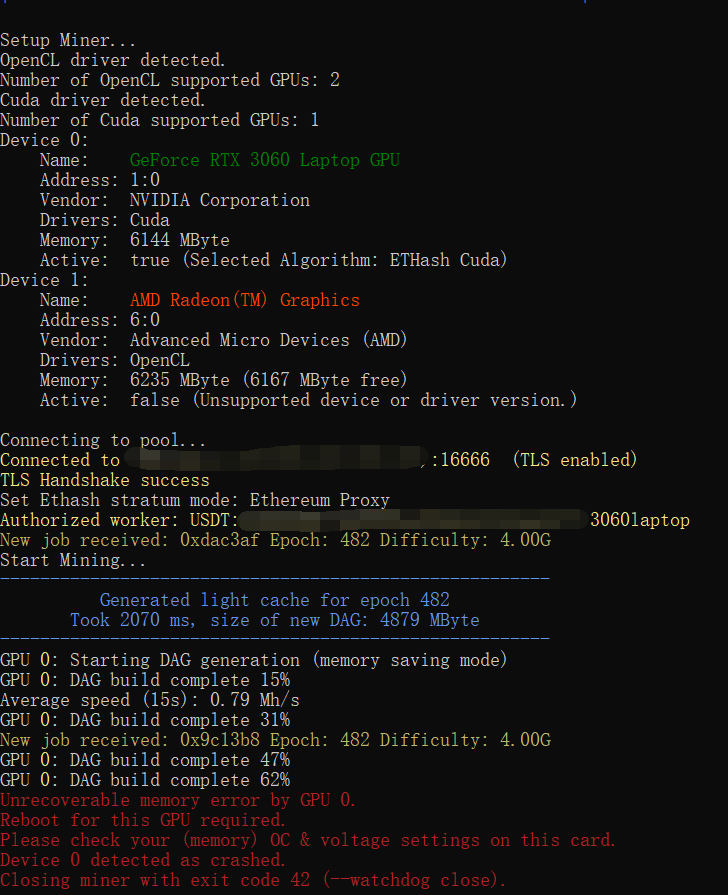Click 'Reboot for this GPU required.' line
Image resolution: width=728 pixels, height=895 pixels.
(x=143, y=820)
